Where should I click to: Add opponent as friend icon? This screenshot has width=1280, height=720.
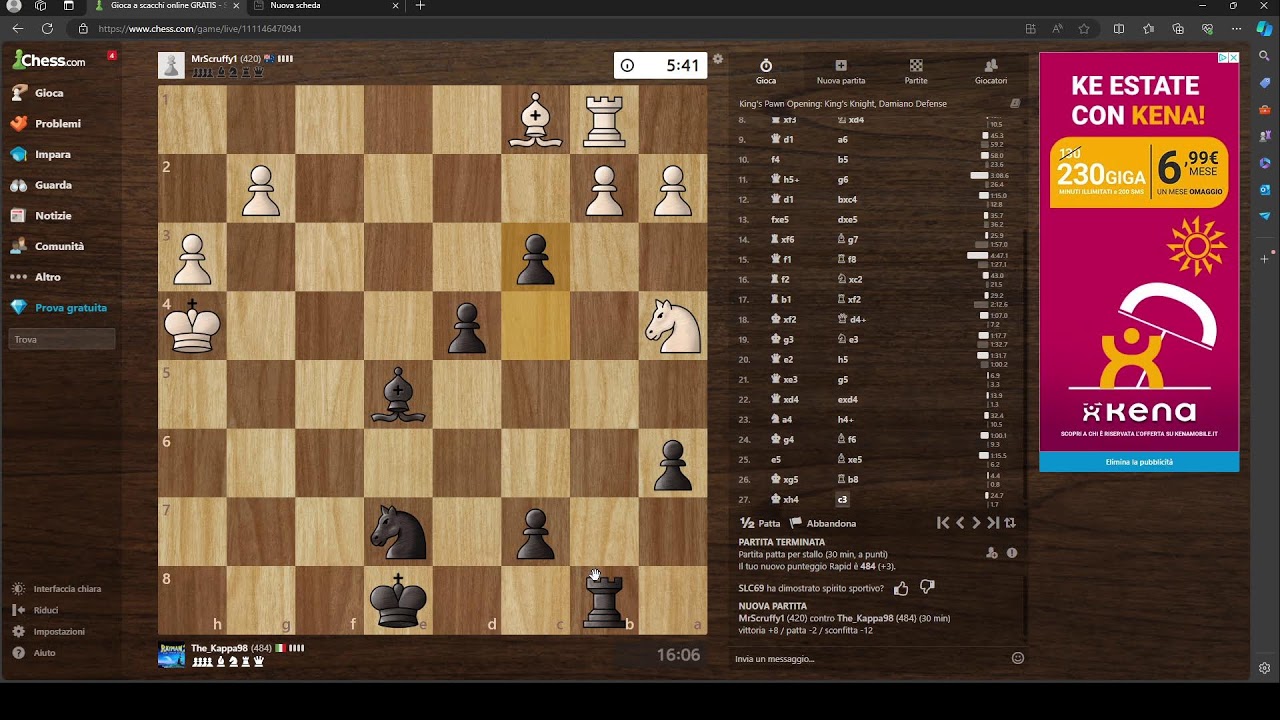point(991,553)
